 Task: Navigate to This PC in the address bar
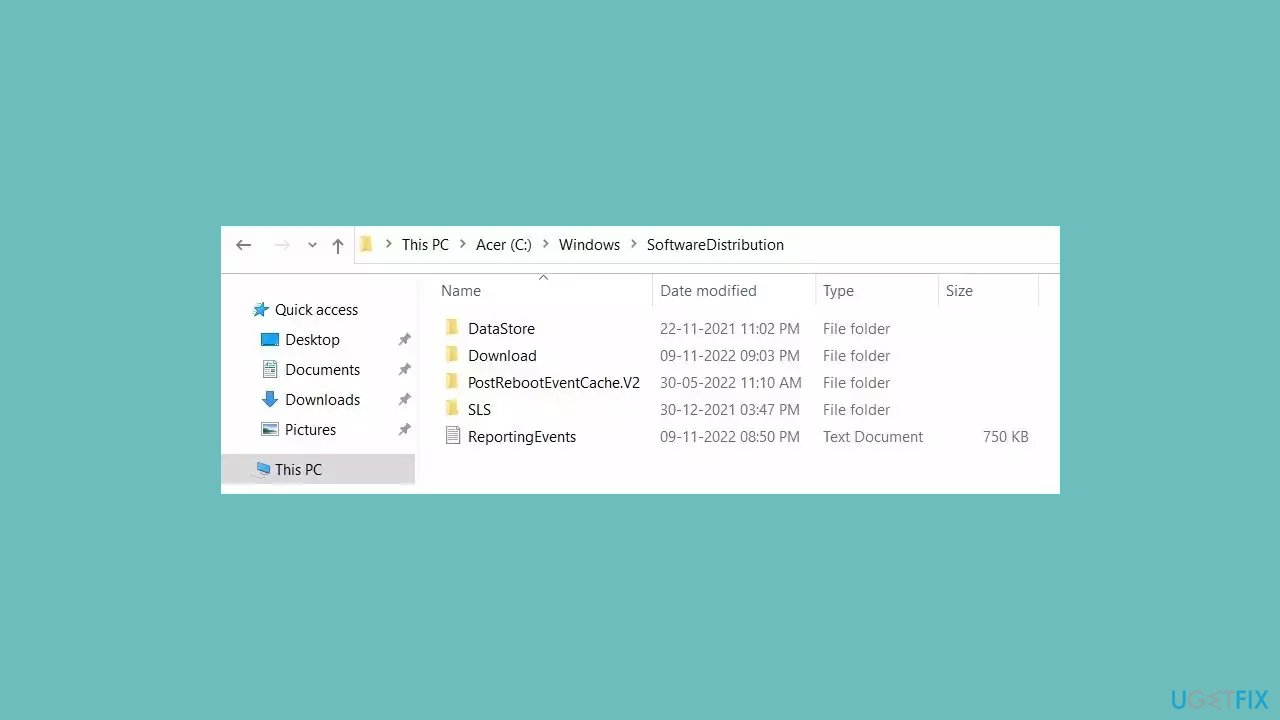[x=425, y=244]
